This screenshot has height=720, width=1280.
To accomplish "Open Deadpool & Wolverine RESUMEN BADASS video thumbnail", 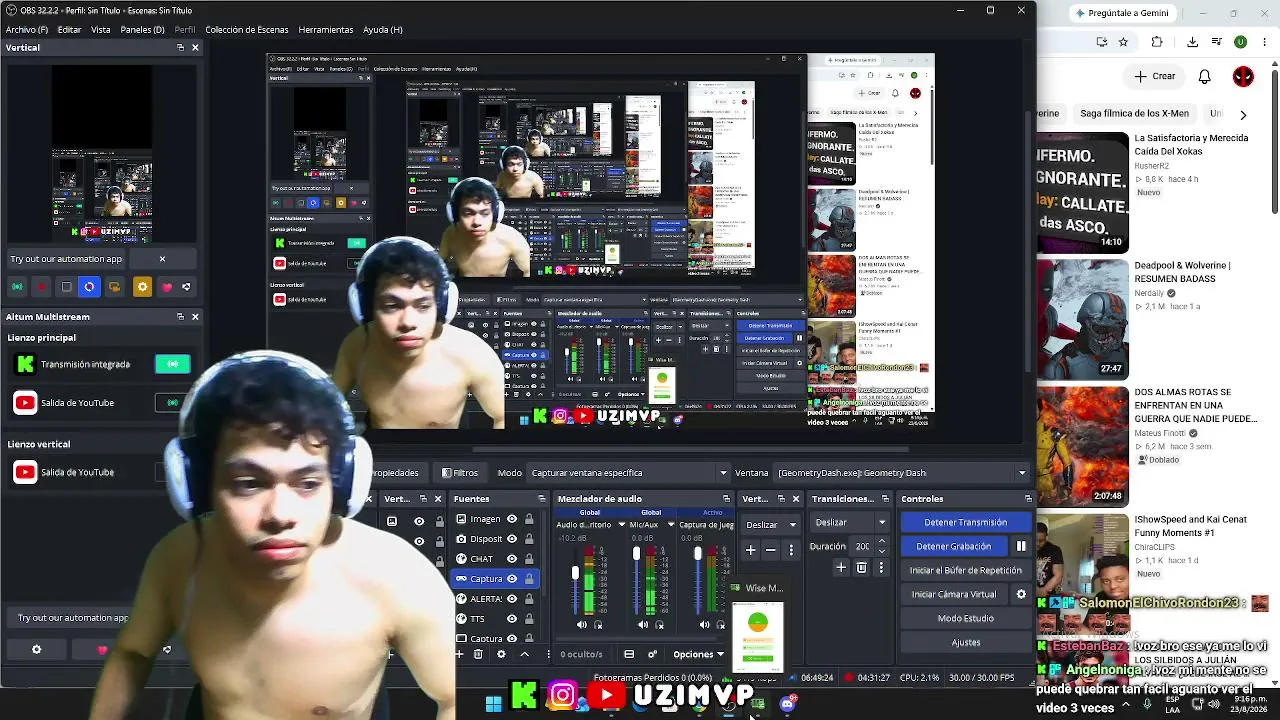I will pyautogui.click(x=1083, y=318).
